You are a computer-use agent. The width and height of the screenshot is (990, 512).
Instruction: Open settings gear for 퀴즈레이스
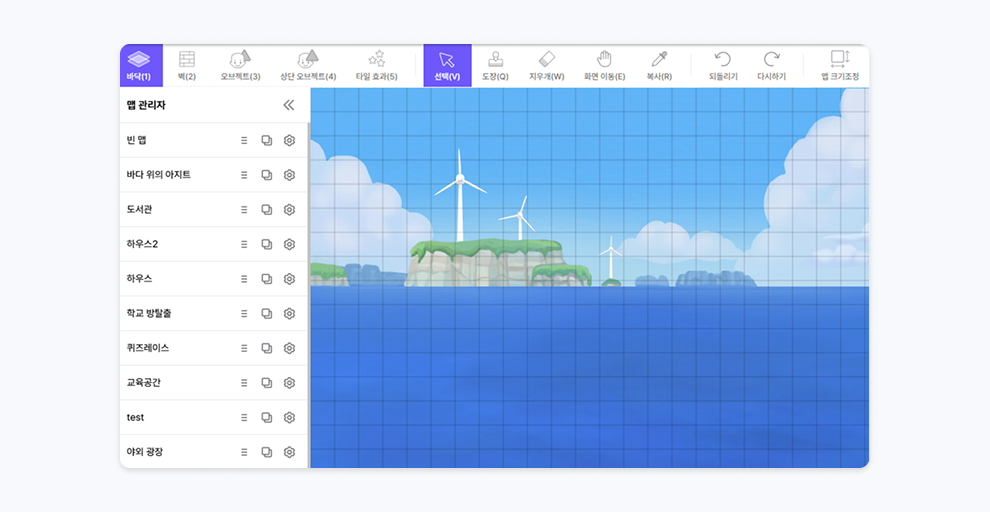(289, 348)
